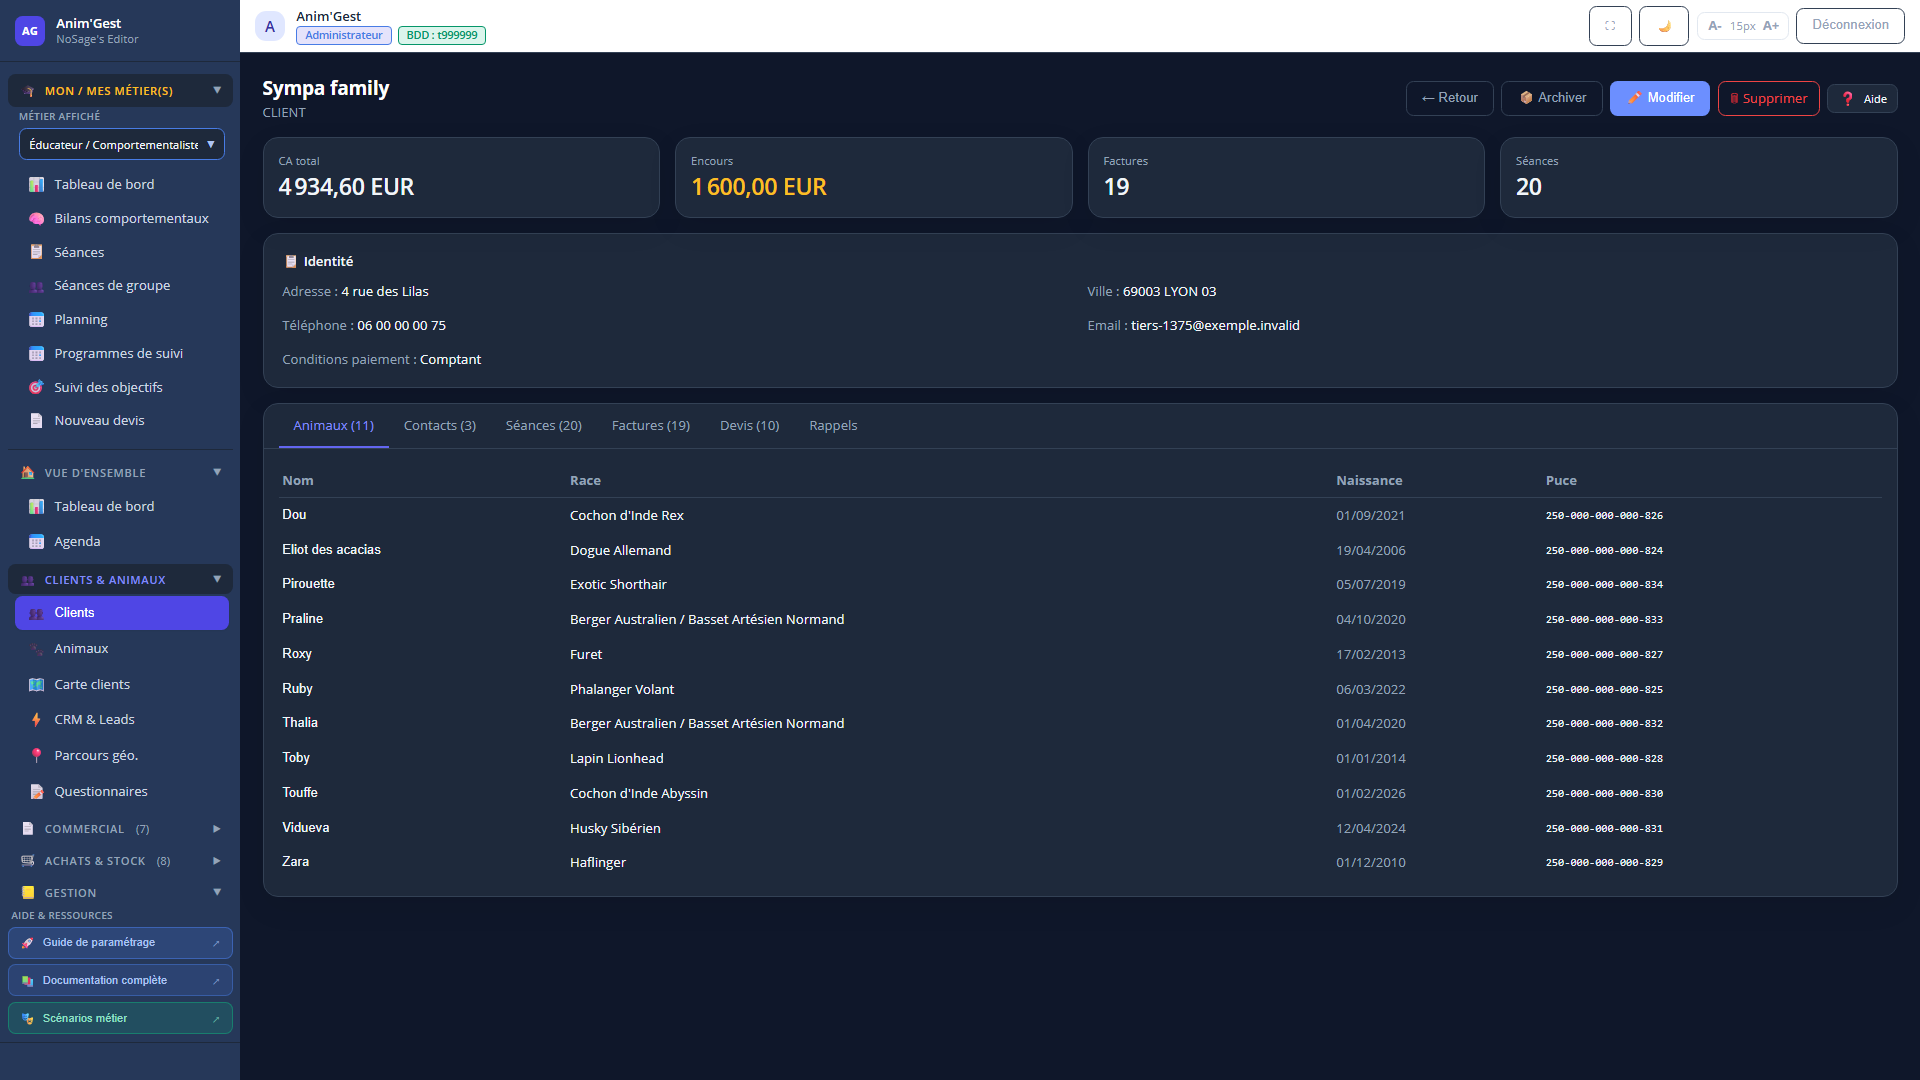Screen dimensions: 1920x1080
Task: Switch to Factures (19) tab
Action: click(651, 426)
